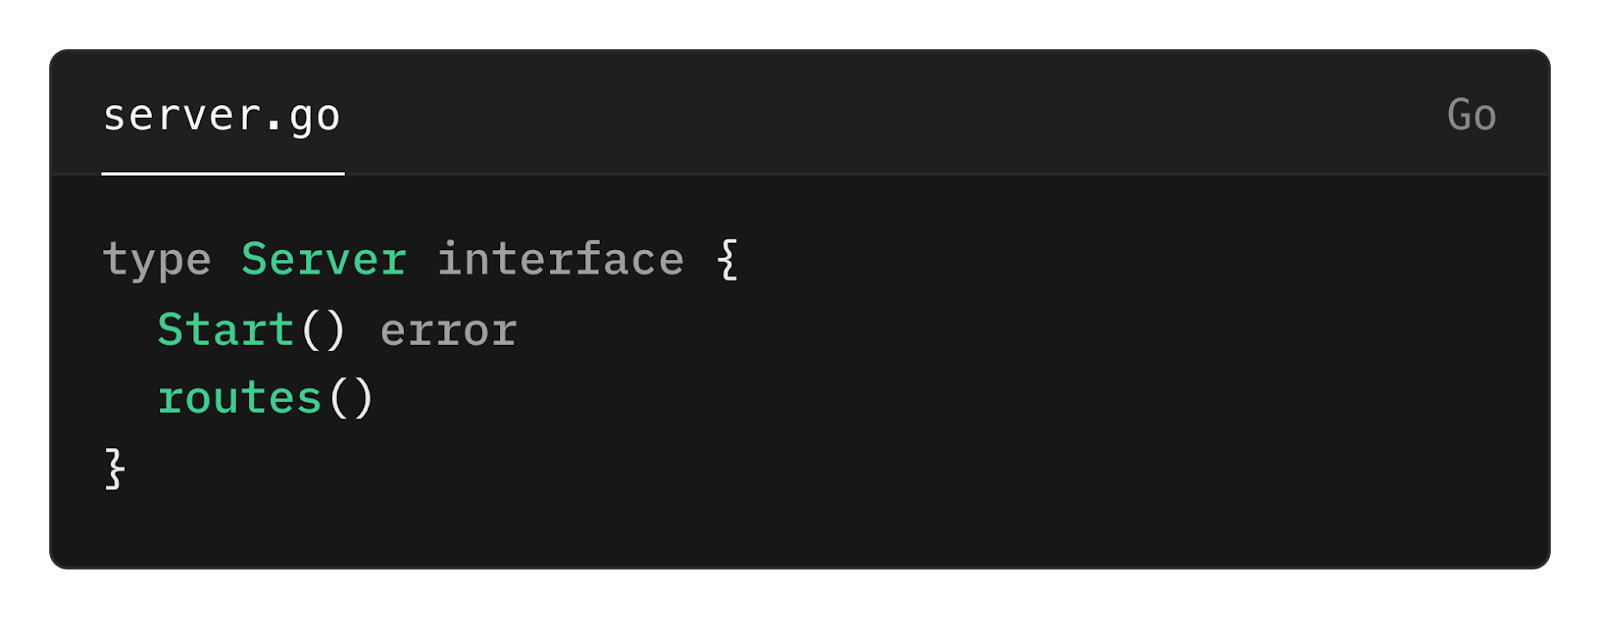The image size is (1600, 619).
Task: Click the opening curly brace
Action: click(x=728, y=260)
